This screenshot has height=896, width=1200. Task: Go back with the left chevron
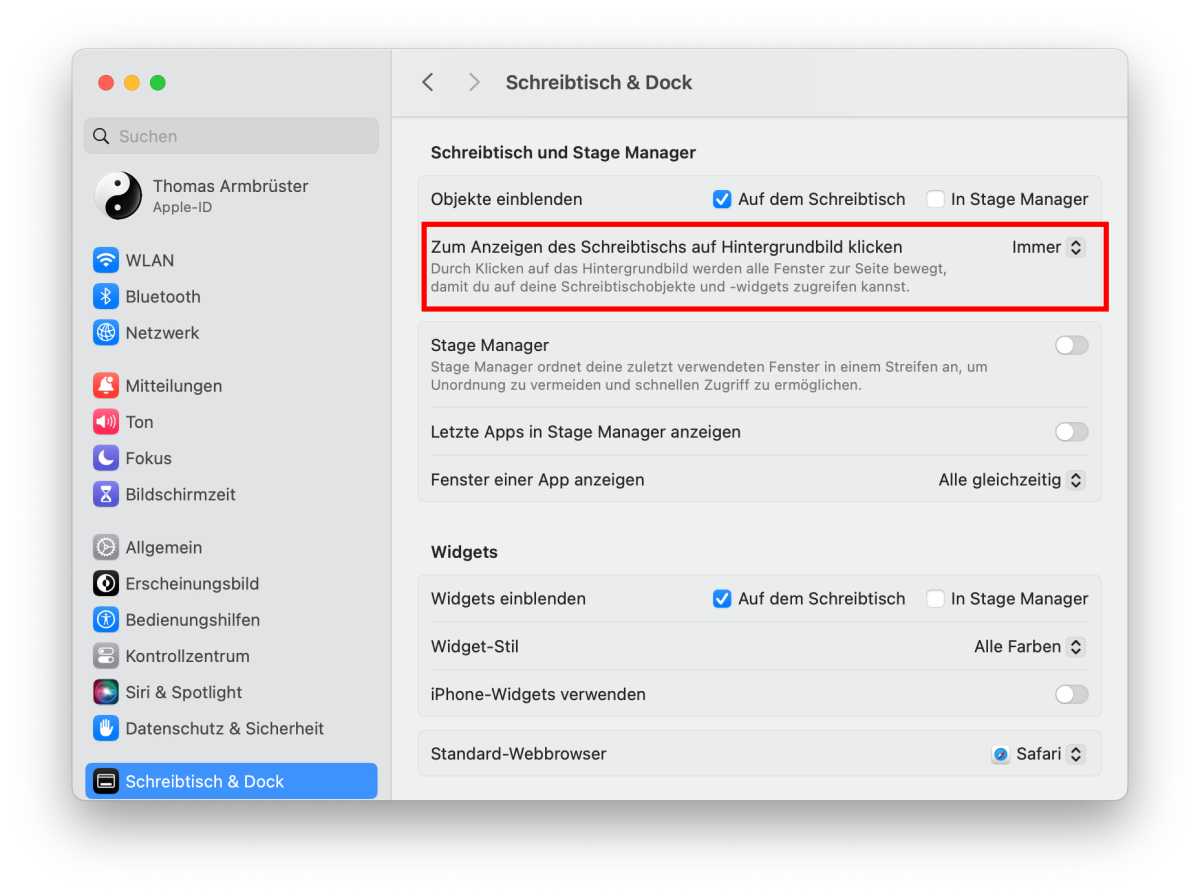(x=428, y=83)
